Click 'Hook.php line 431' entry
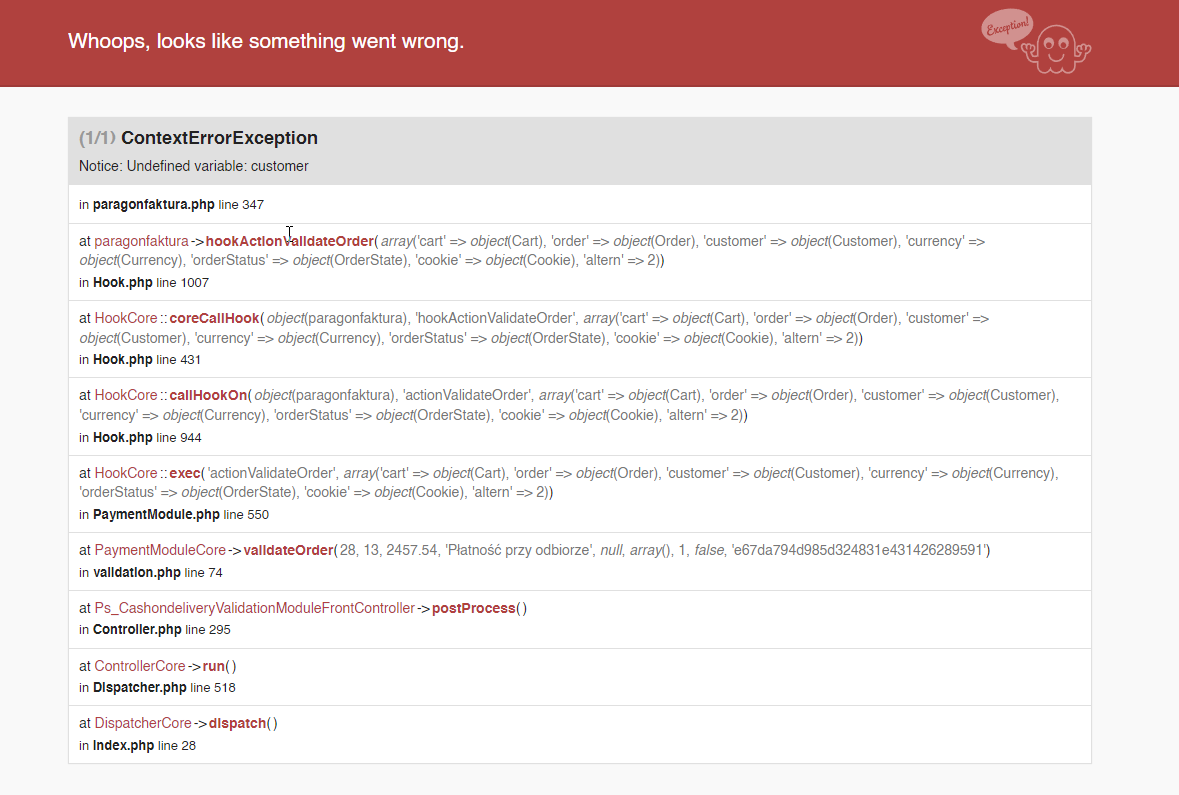 [140, 360]
